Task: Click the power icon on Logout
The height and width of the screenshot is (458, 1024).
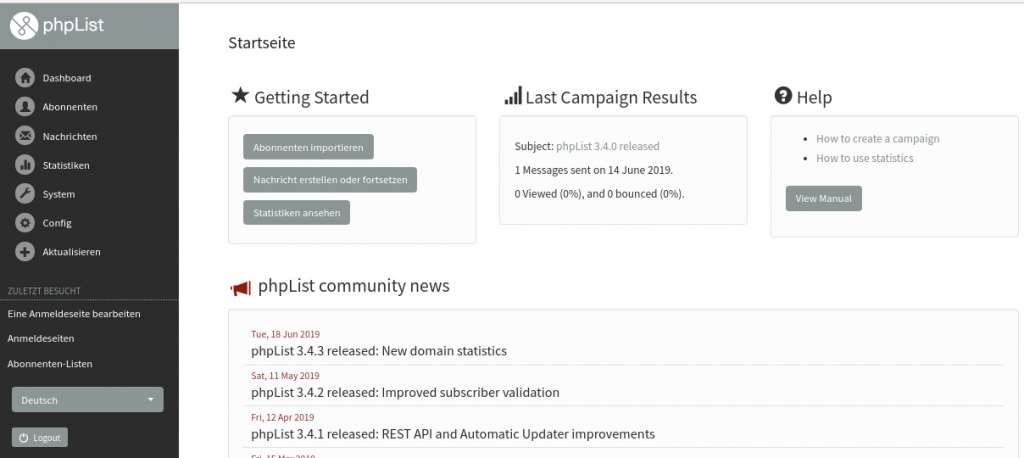Action: [x=24, y=438]
